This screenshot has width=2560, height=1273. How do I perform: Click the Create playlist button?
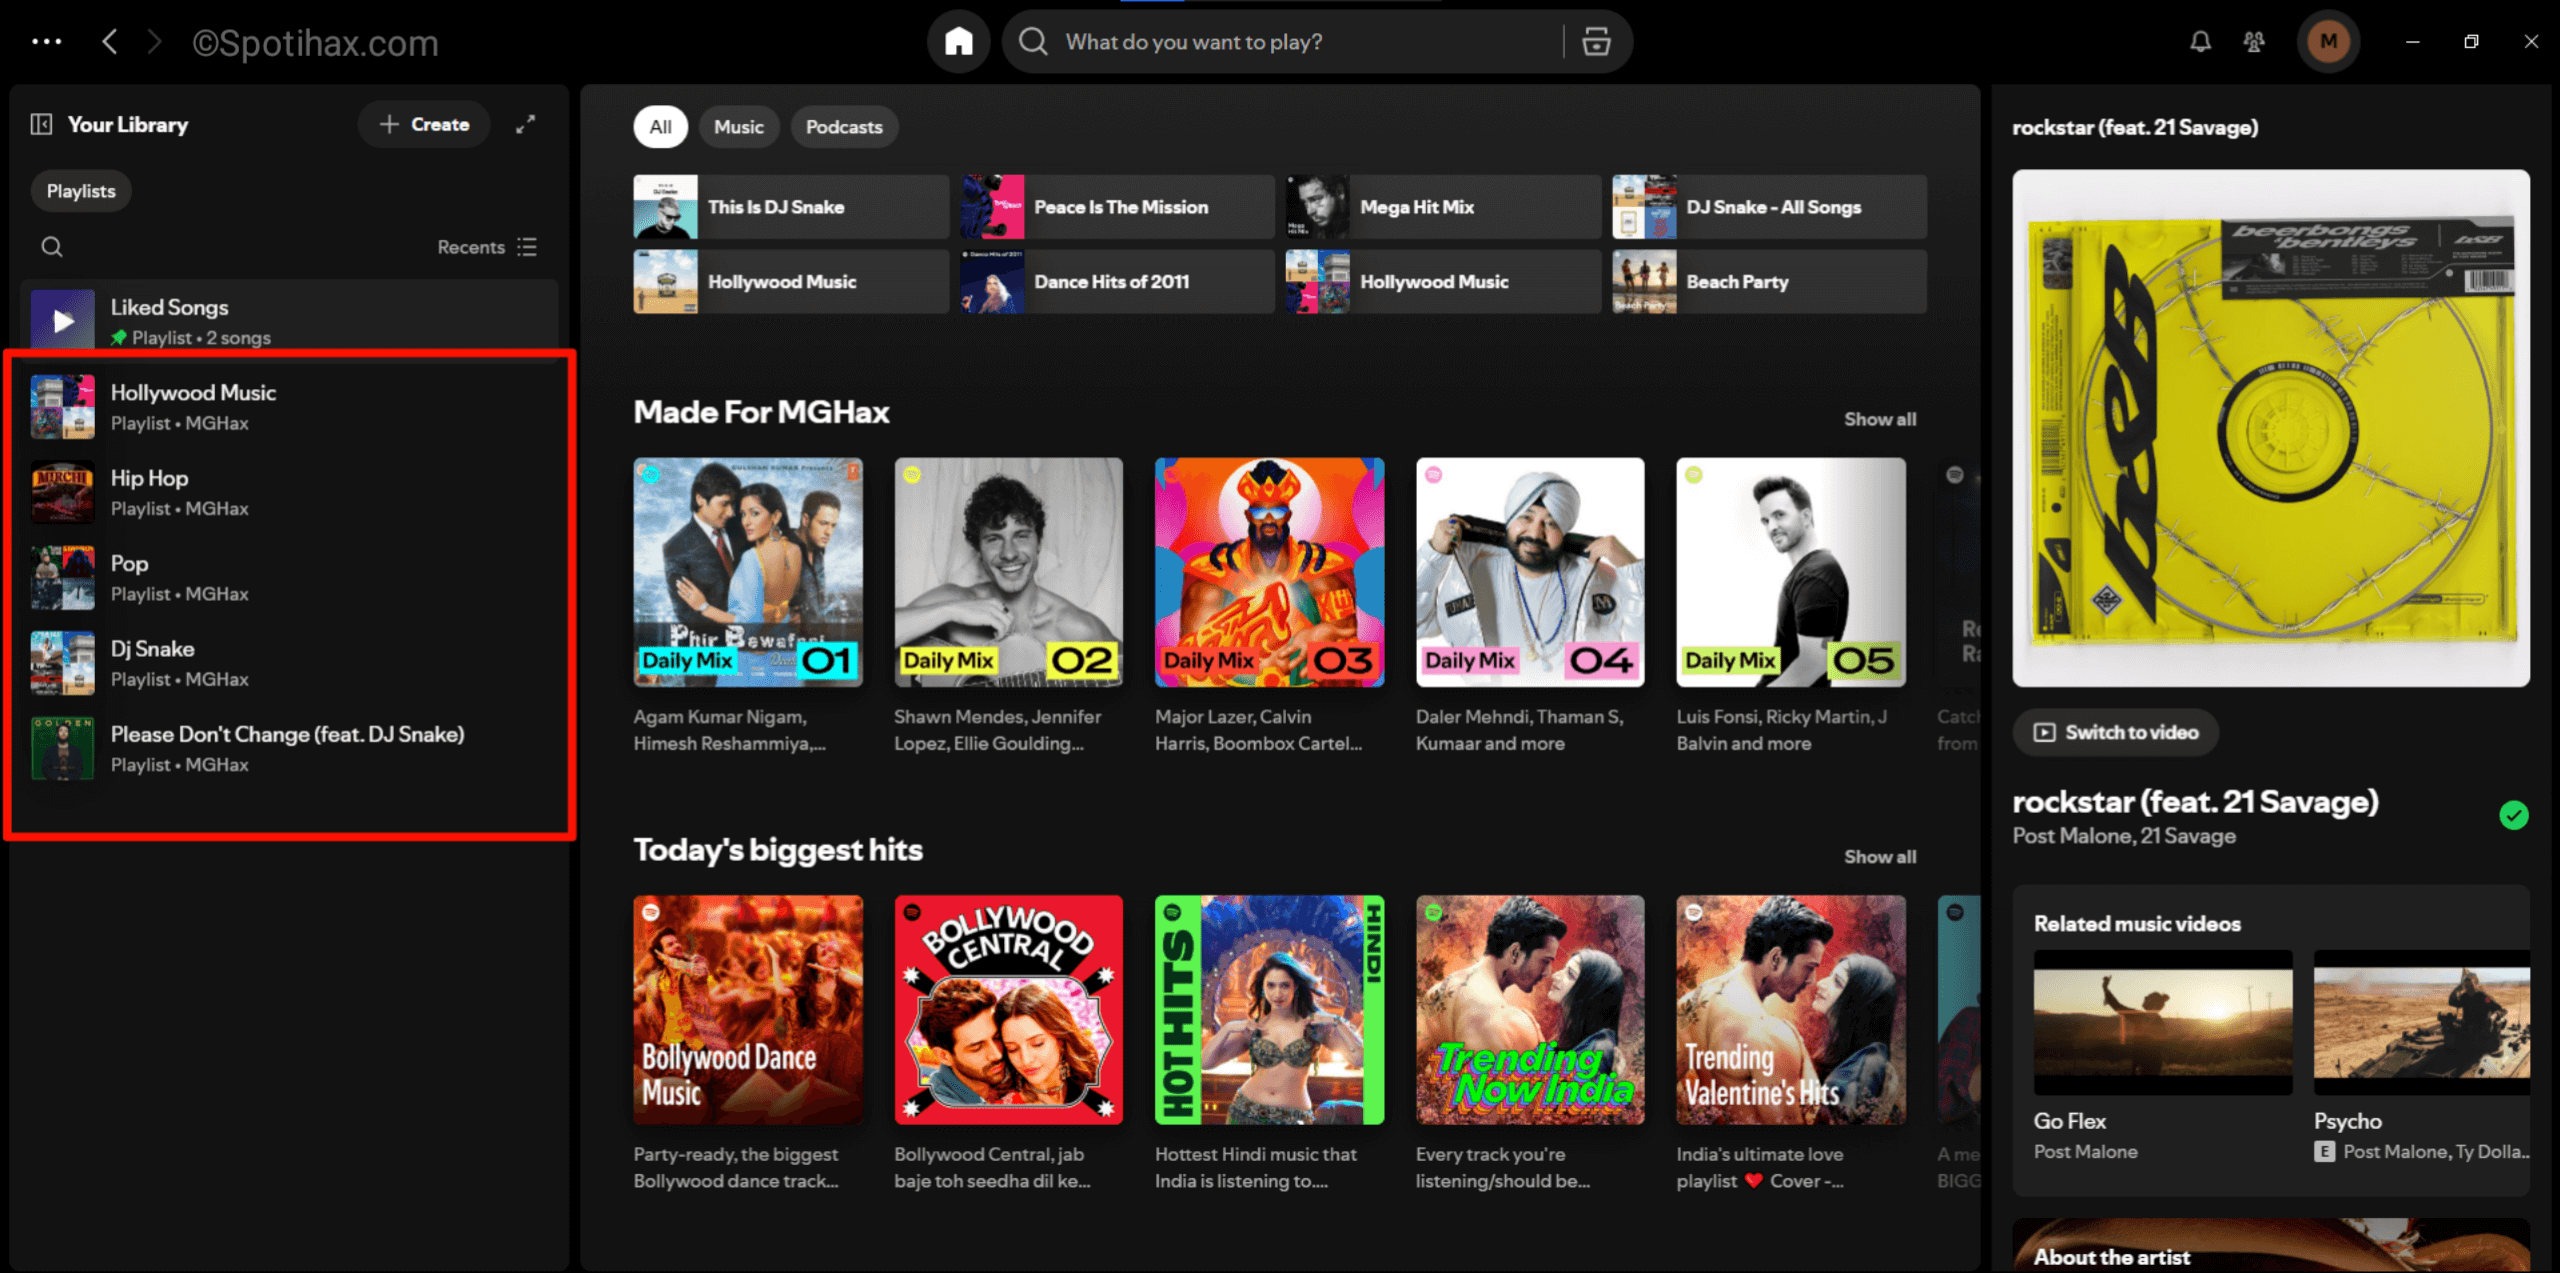click(425, 124)
